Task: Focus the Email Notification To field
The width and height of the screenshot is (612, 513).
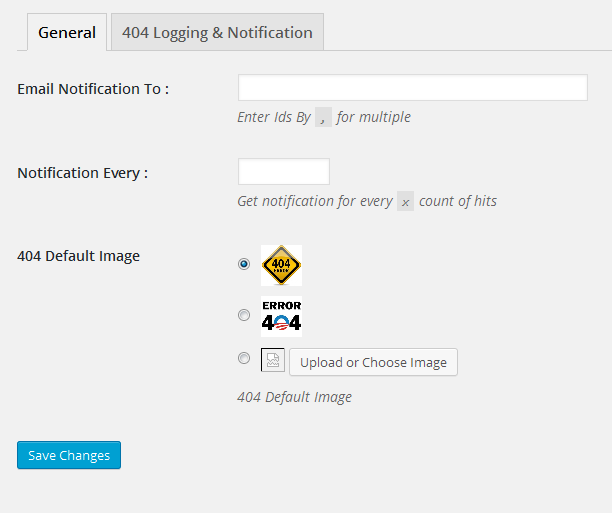Action: coord(413,87)
